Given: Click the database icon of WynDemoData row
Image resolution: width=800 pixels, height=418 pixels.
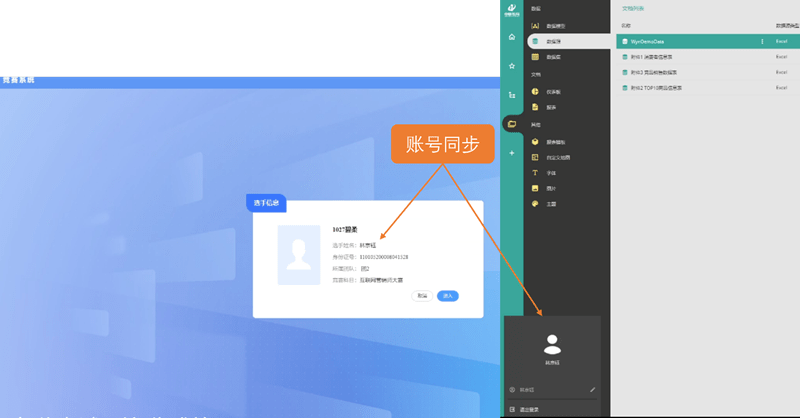Looking at the screenshot, I should [625, 41].
